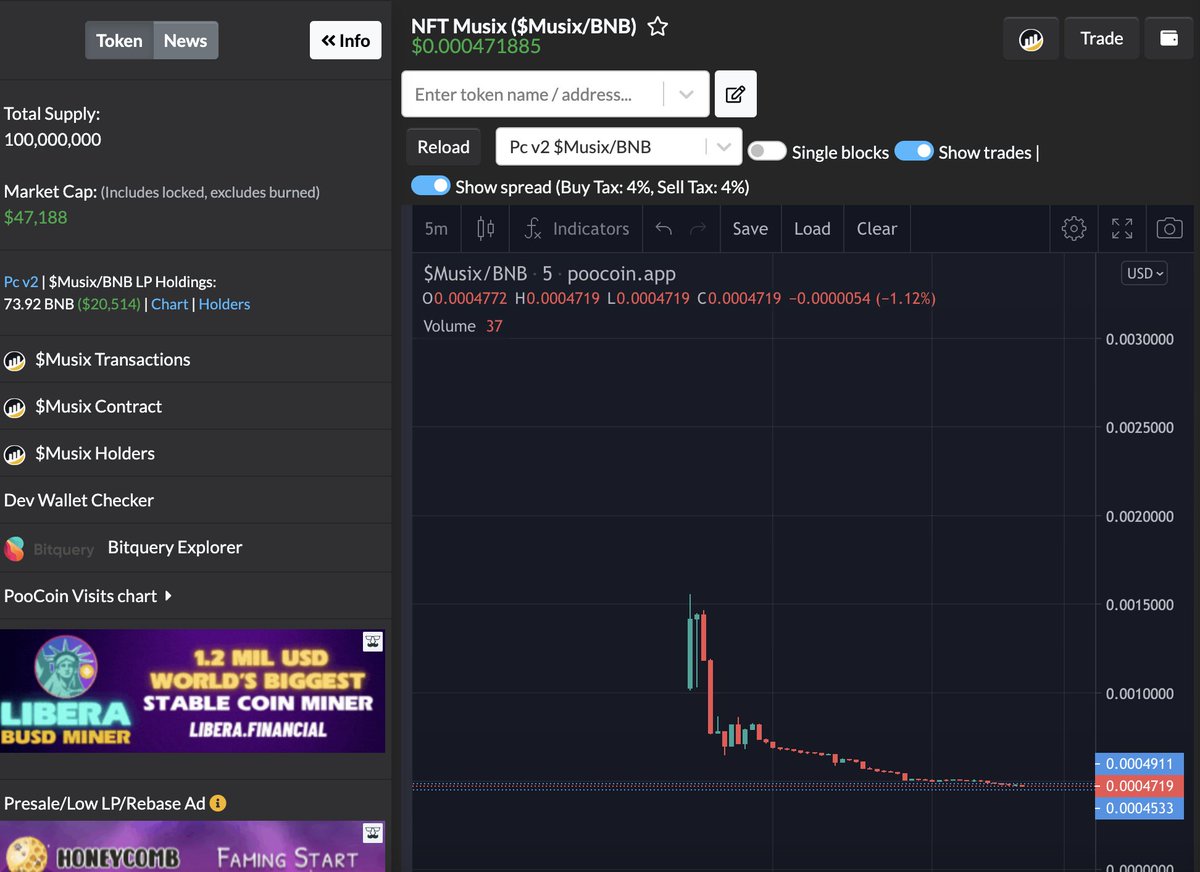
Task: Open token search dropdown arrow
Action: coord(686,94)
